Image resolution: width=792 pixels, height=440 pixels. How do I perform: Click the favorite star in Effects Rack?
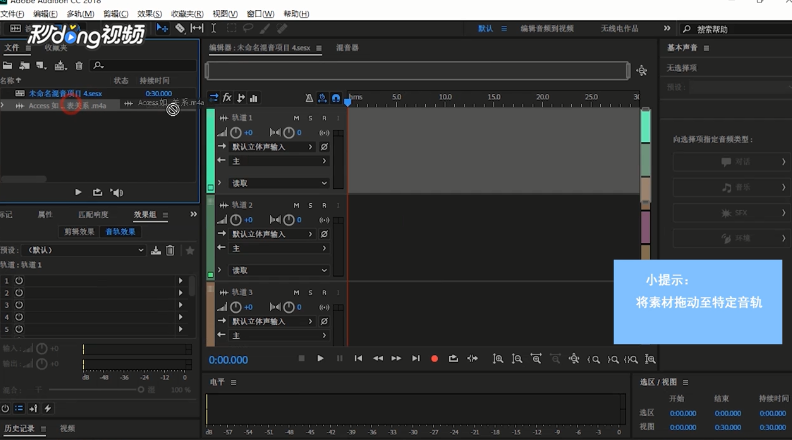pos(190,250)
